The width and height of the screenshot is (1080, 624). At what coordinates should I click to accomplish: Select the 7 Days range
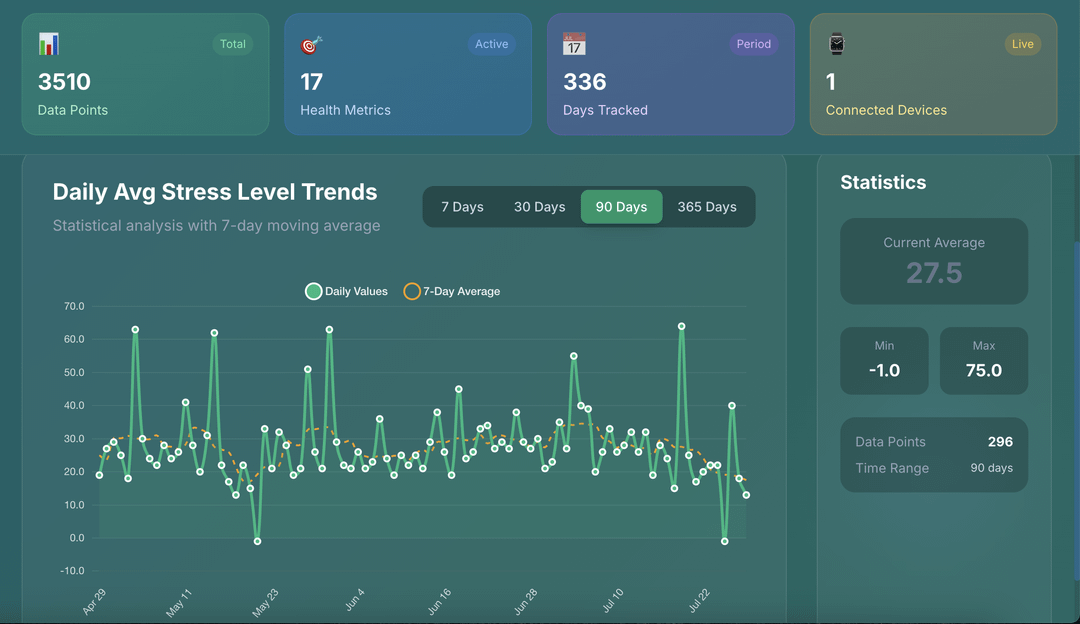pos(462,207)
